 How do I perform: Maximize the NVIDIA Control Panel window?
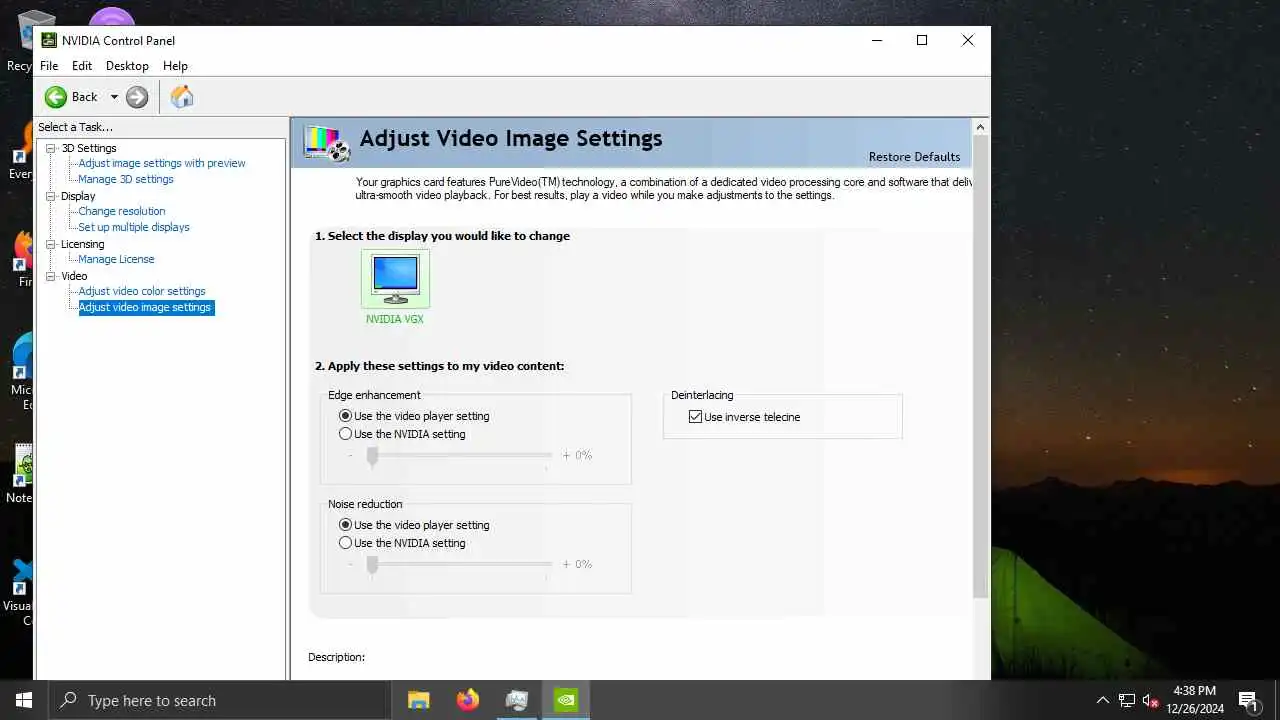[x=922, y=40]
